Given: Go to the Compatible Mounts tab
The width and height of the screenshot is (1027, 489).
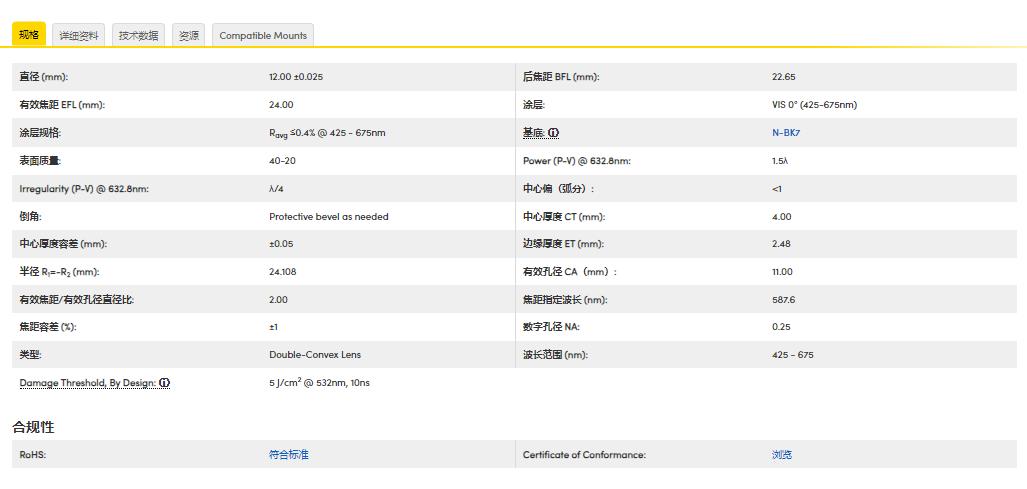Looking at the screenshot, I should coord(264,35).
